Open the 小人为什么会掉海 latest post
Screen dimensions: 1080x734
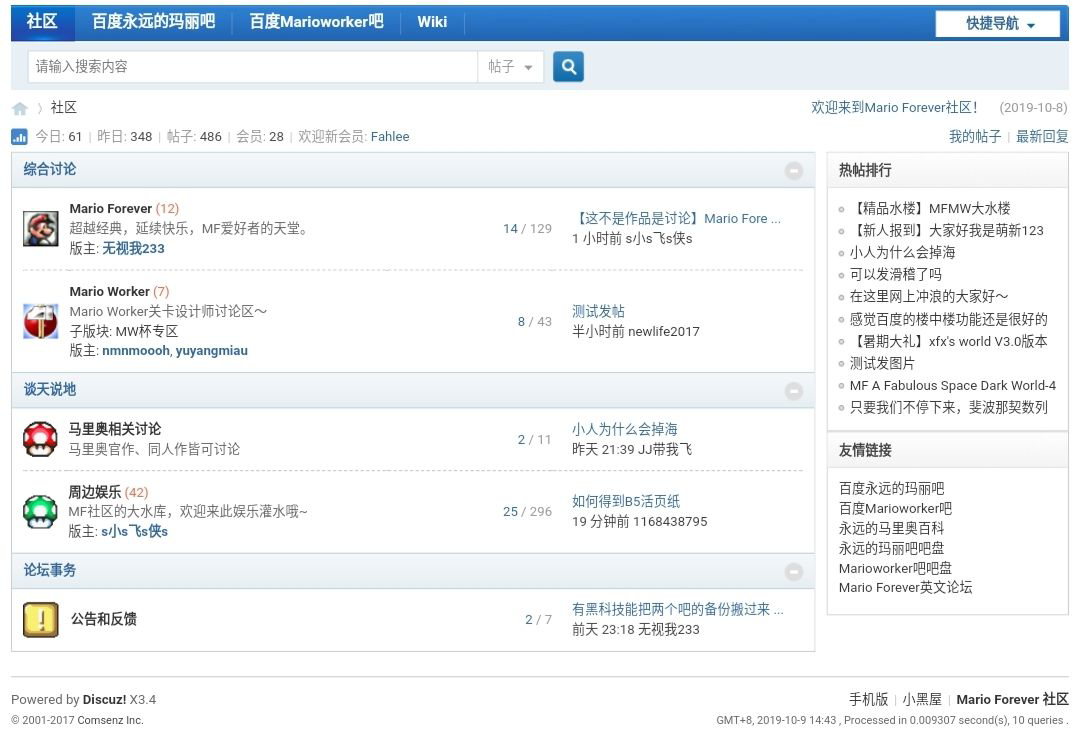[x=624, y=429]
